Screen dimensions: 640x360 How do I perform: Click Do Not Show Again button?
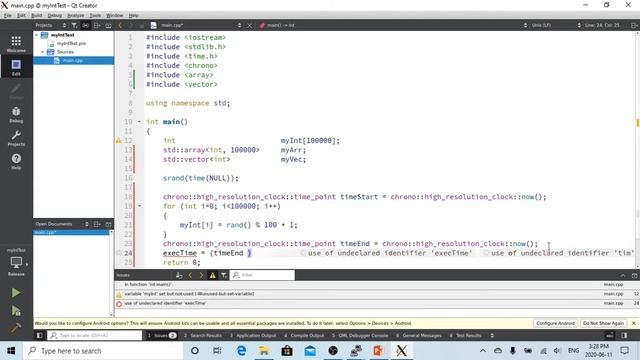pos(603,323)
